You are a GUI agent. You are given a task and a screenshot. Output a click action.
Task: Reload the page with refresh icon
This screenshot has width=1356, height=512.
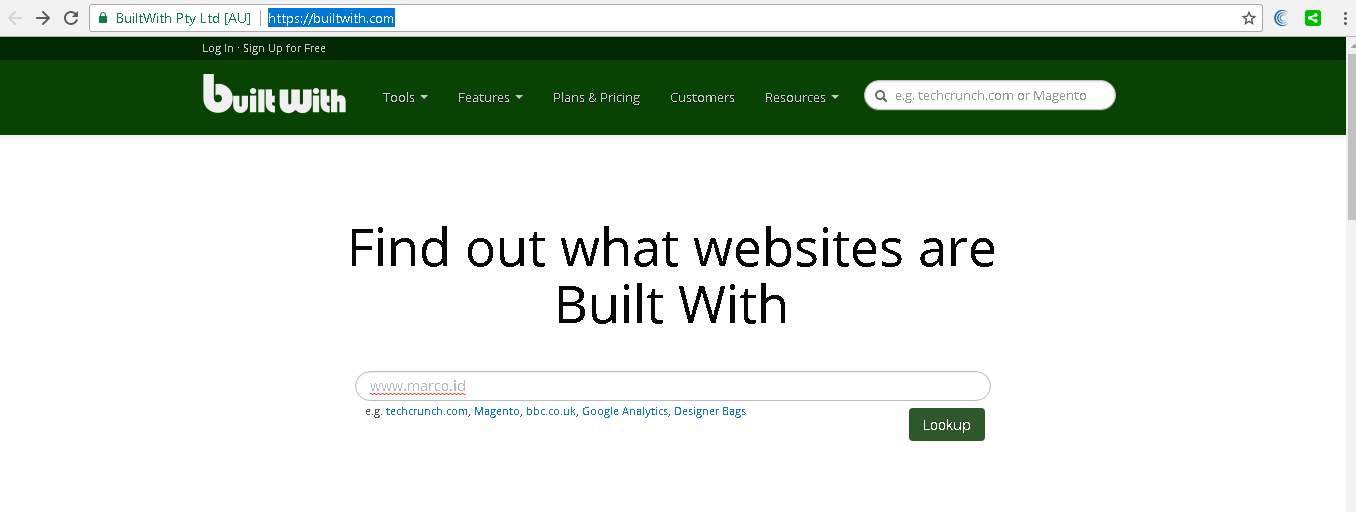pyautogui.click(x=71, y=18)
